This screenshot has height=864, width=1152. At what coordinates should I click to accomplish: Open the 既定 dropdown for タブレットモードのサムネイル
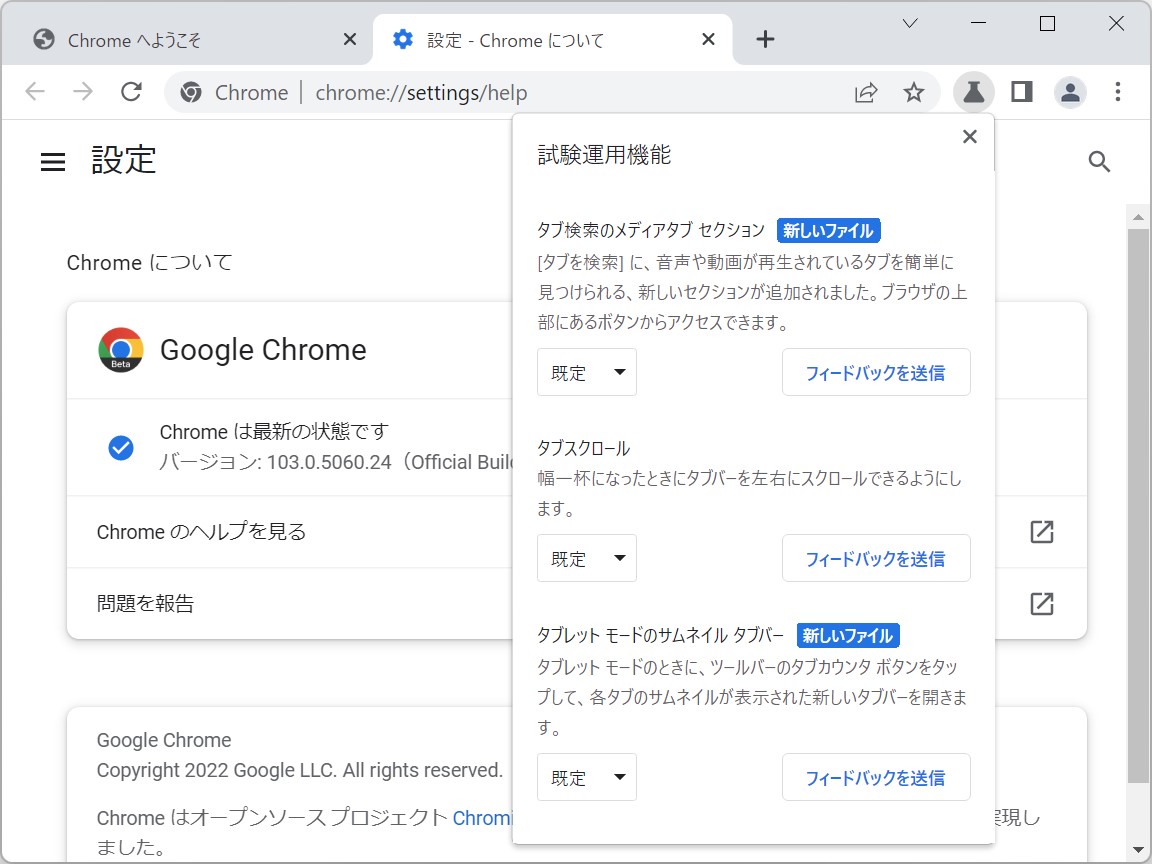586,777
